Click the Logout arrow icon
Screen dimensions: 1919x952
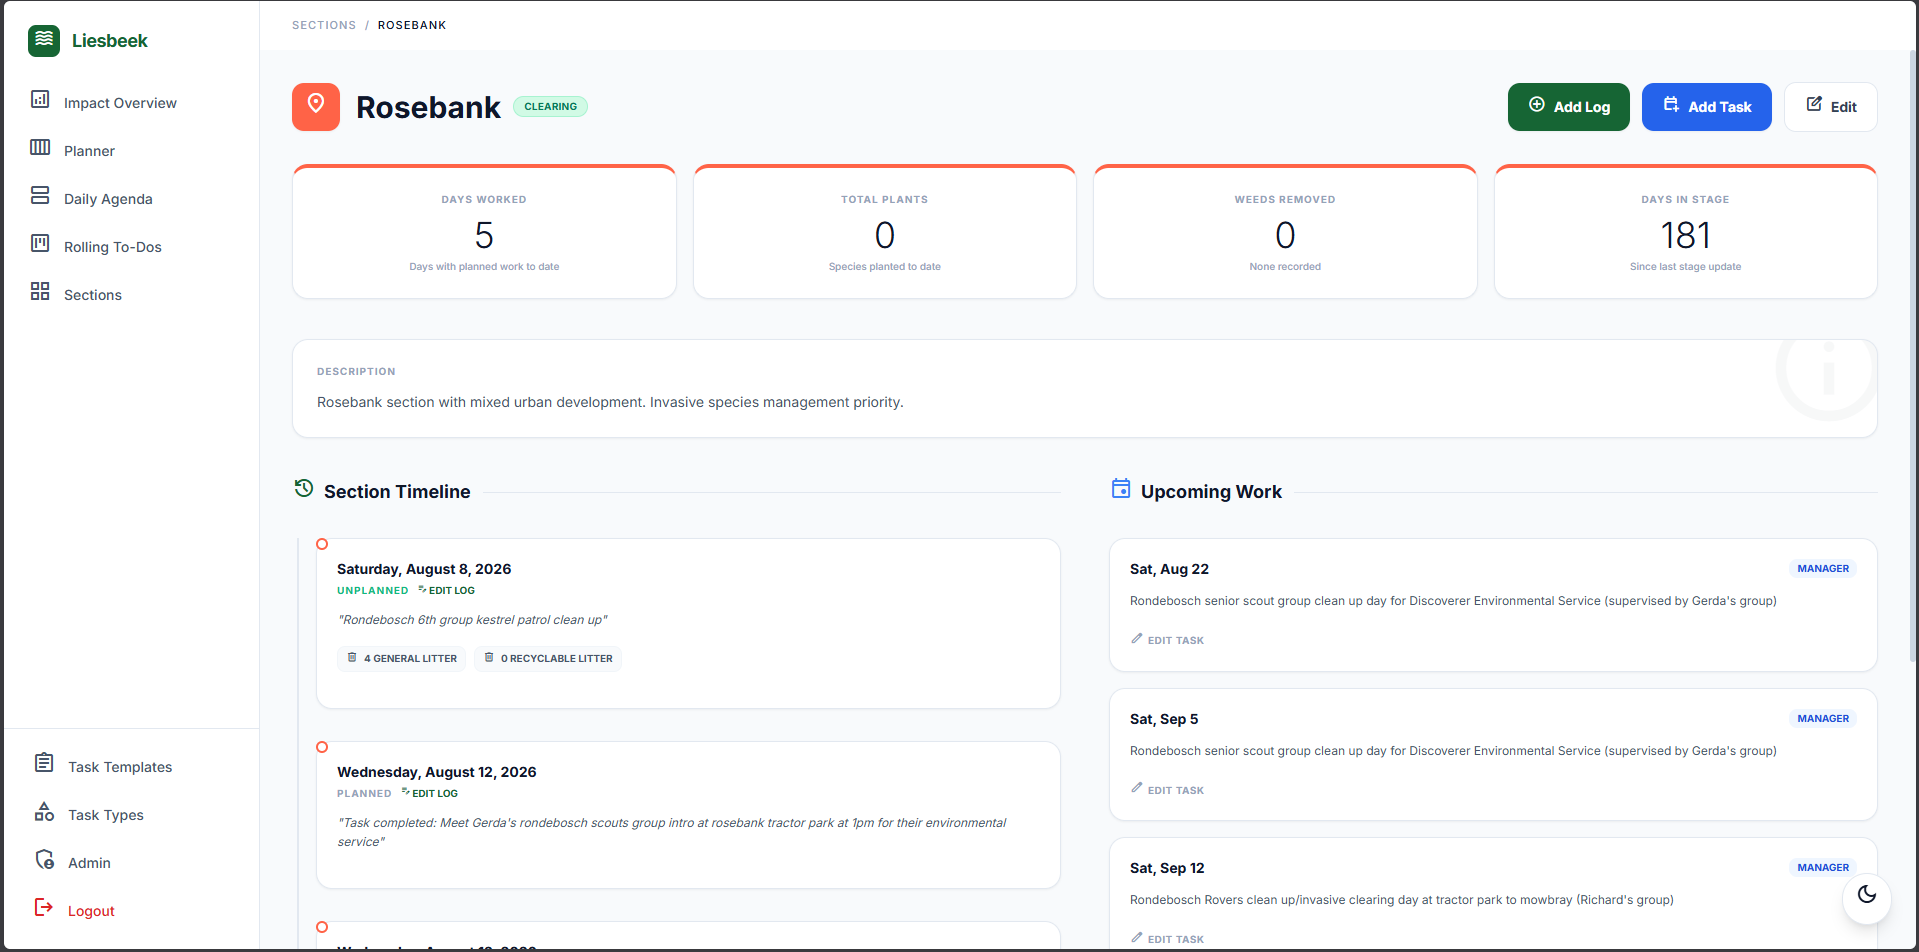tap(44, 907)
